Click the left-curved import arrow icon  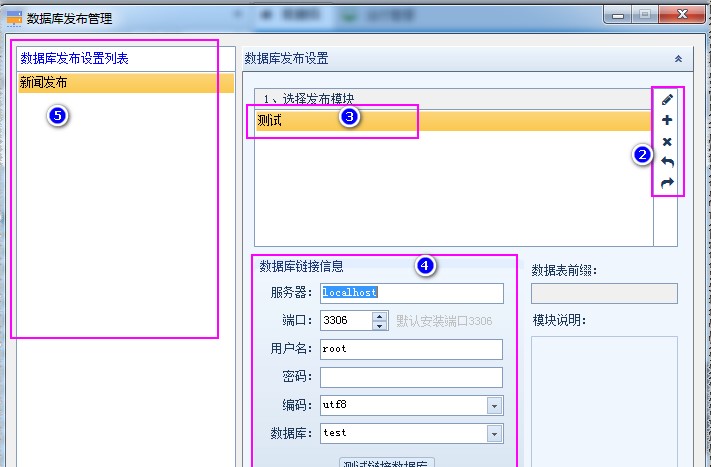pyautogui.click(x=667, y=162)
